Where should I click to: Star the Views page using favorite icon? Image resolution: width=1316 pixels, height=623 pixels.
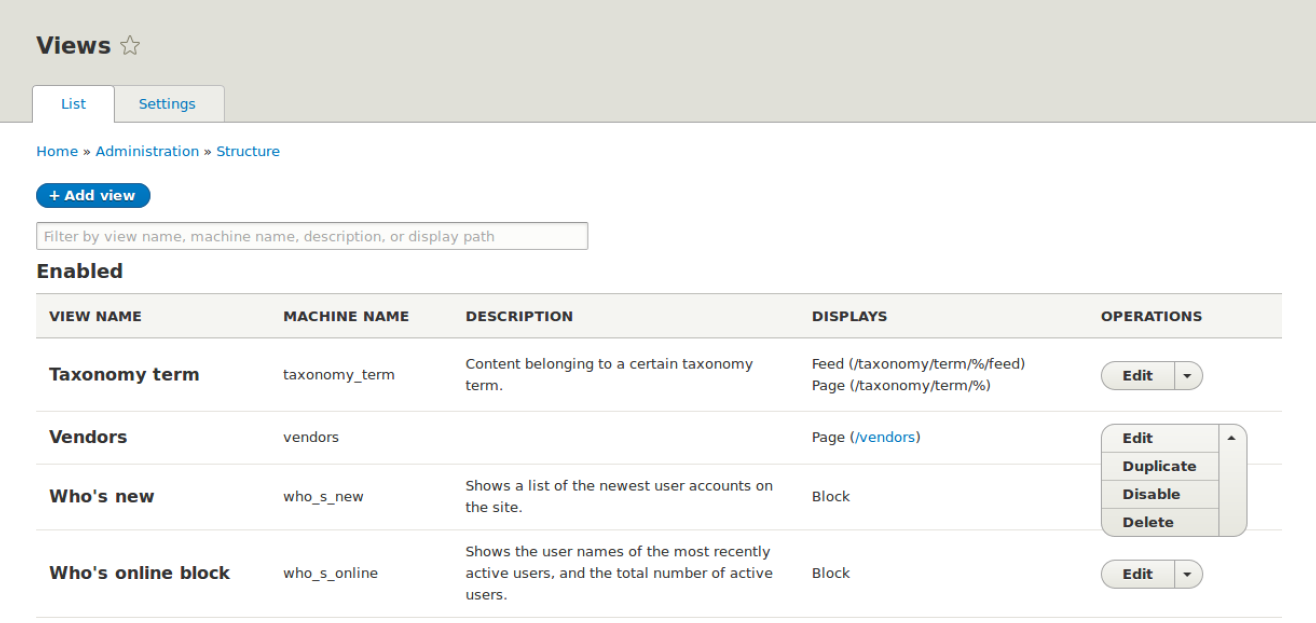[129, 44]
